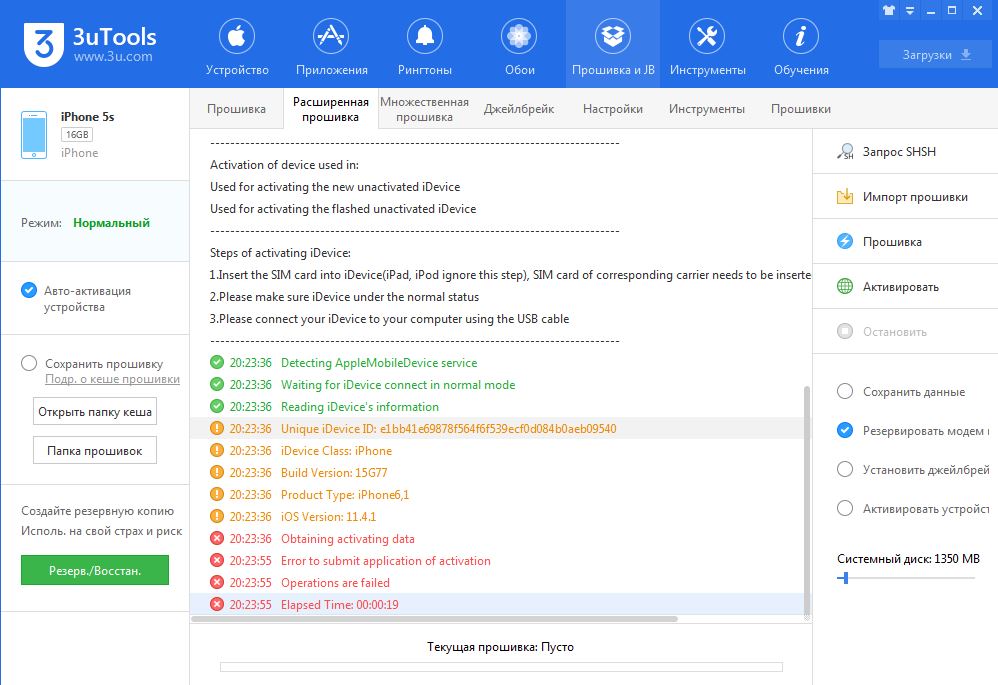Open the Инструменты toolbox icon in header

click(707, 36)
